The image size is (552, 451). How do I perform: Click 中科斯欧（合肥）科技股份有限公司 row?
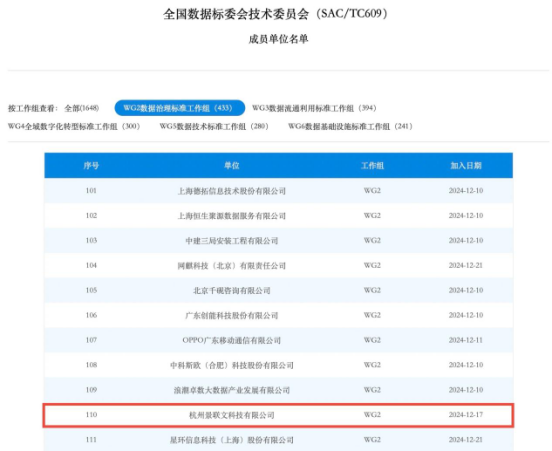coord(278,365)
